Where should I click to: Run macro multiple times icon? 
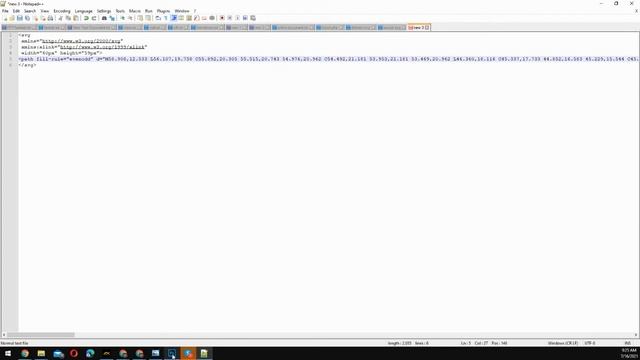[x=245, y=18]
